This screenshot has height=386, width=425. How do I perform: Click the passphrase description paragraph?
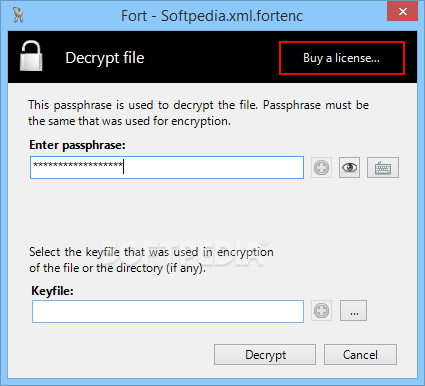click(199, 113)
